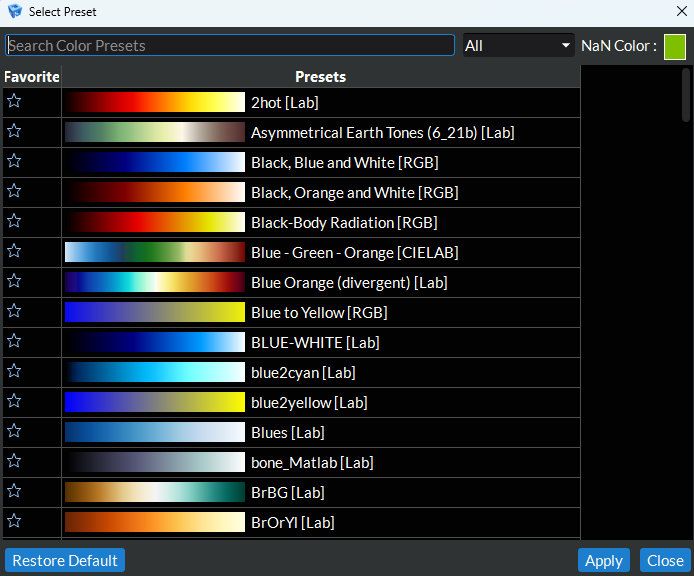Pick the Blue - Green - Orange gradient

click(155, 252)
